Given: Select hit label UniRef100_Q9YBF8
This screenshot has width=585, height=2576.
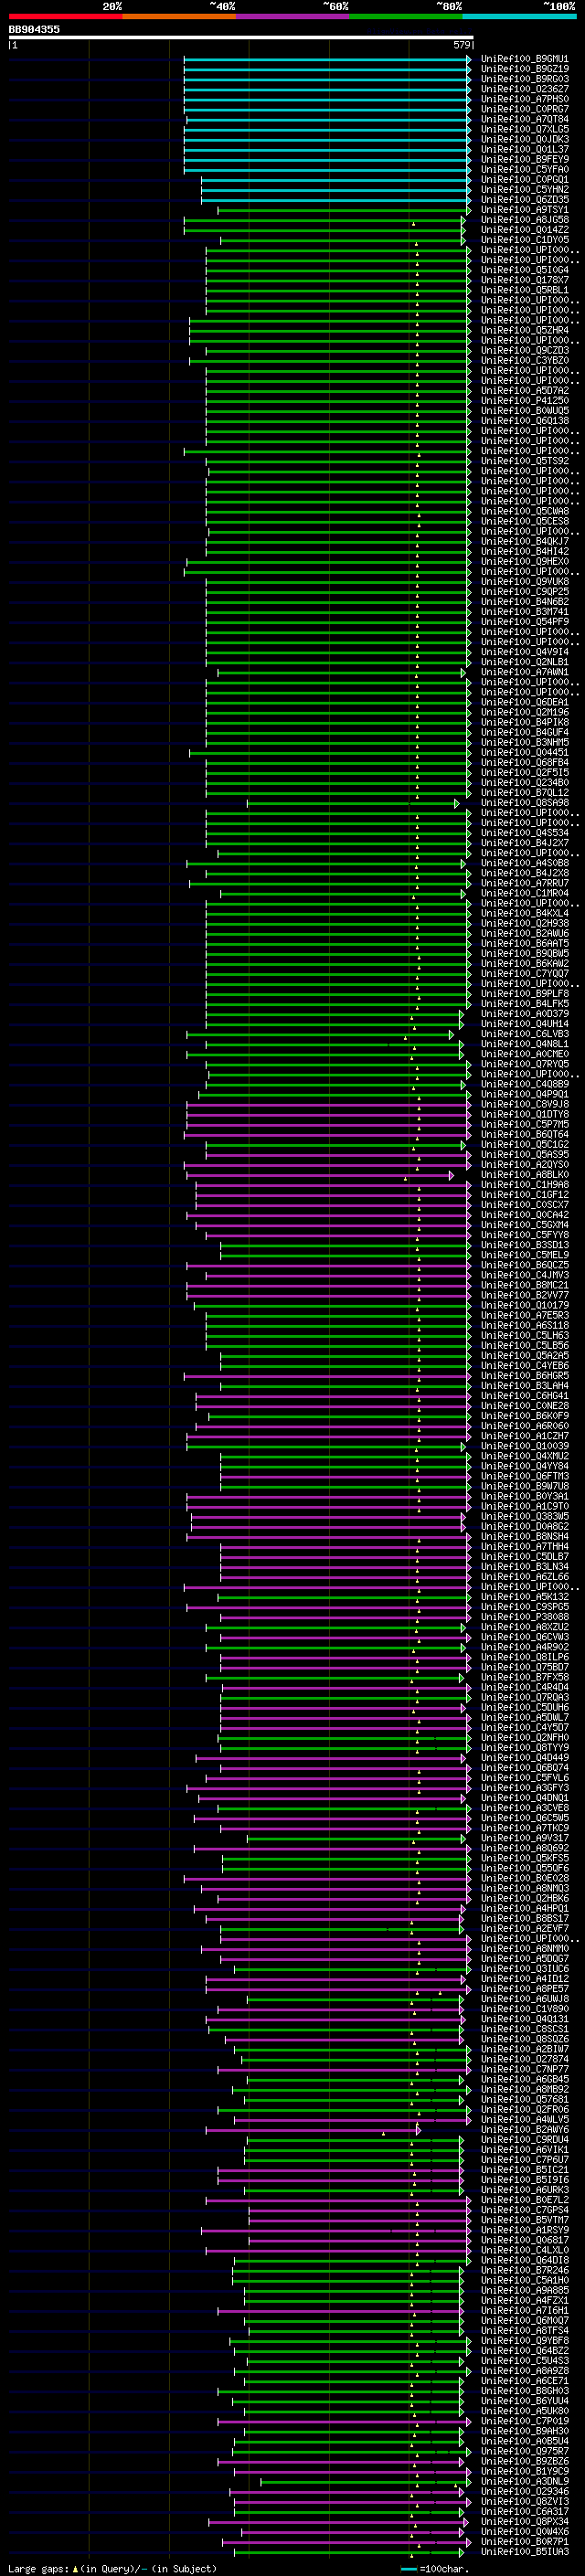Looking at the screenshot, I should click(524, 2340).
